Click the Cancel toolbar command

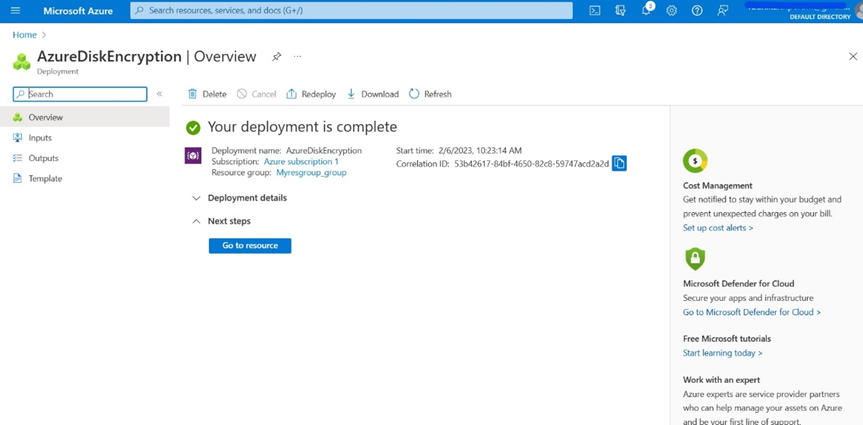point(256,94)
